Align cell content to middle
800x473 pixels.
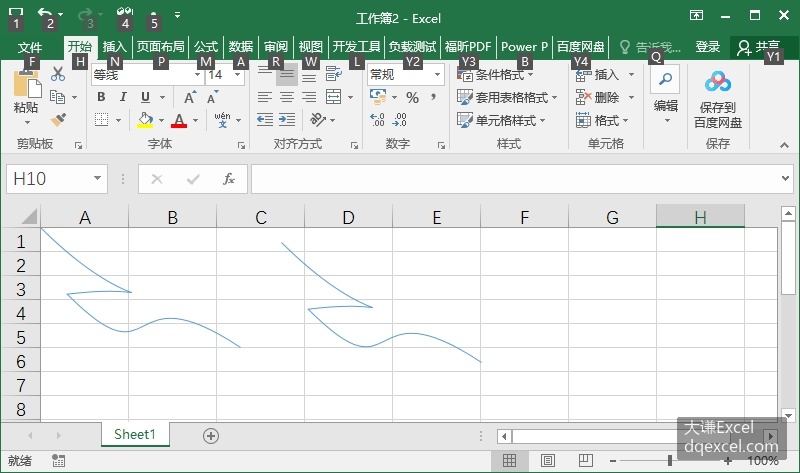[x=287, y=74]
